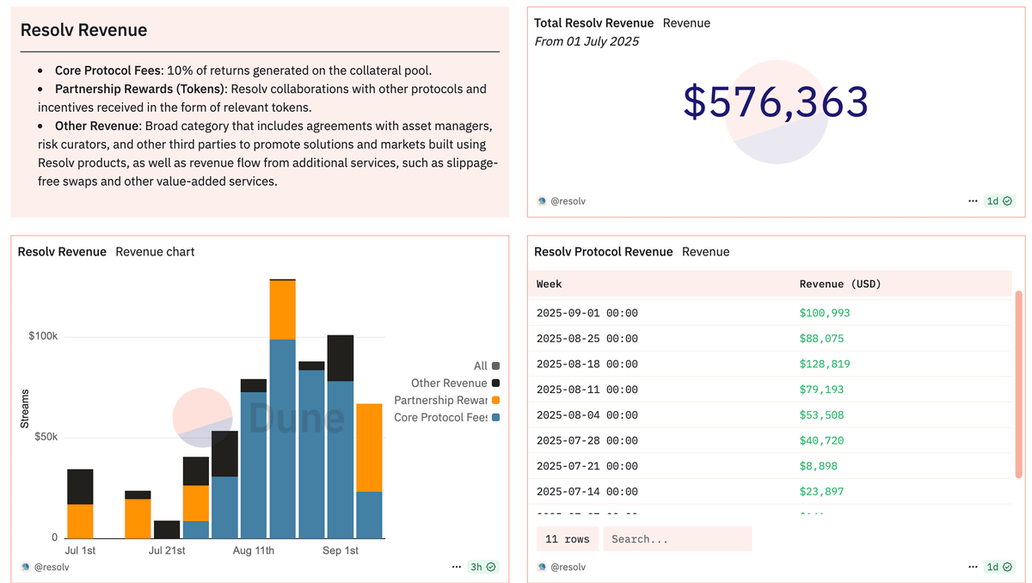1032x583 pixels.
Task: Select the $40,720 revenue cell
Action: click(821, 441)
